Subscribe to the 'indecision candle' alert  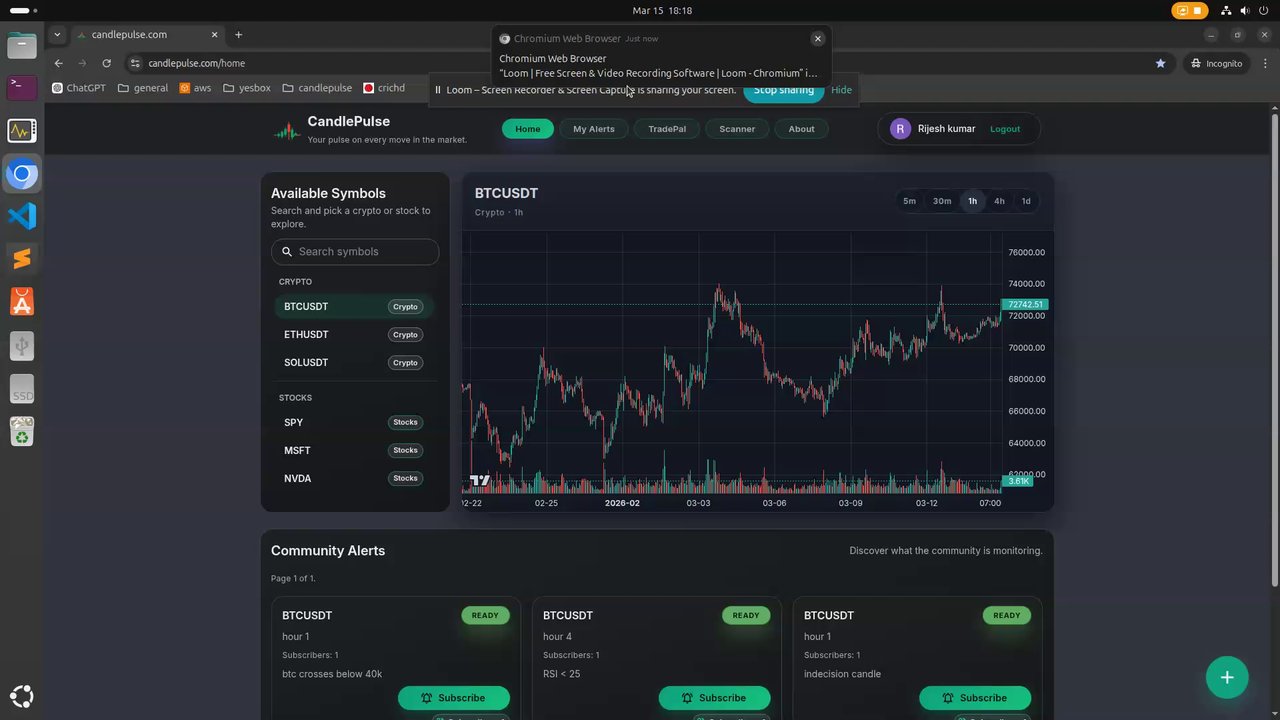976,698
